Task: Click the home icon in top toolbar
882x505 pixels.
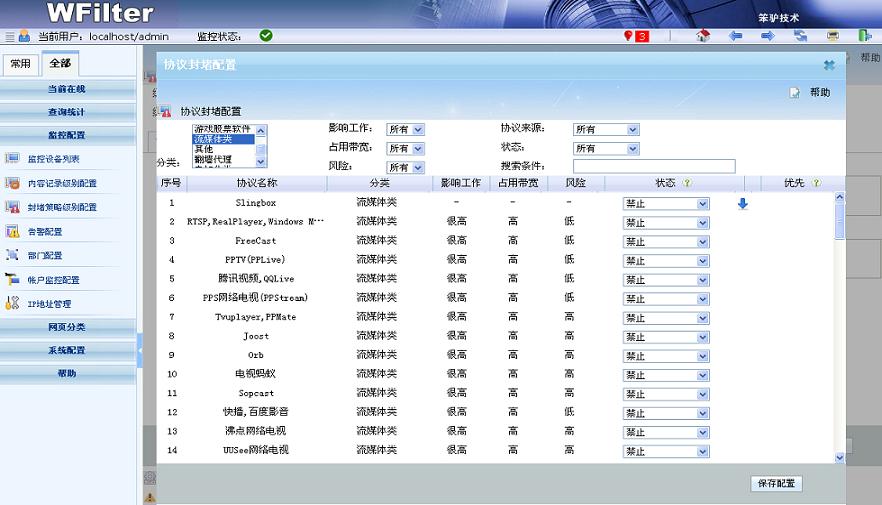Action: click(703, 36)
